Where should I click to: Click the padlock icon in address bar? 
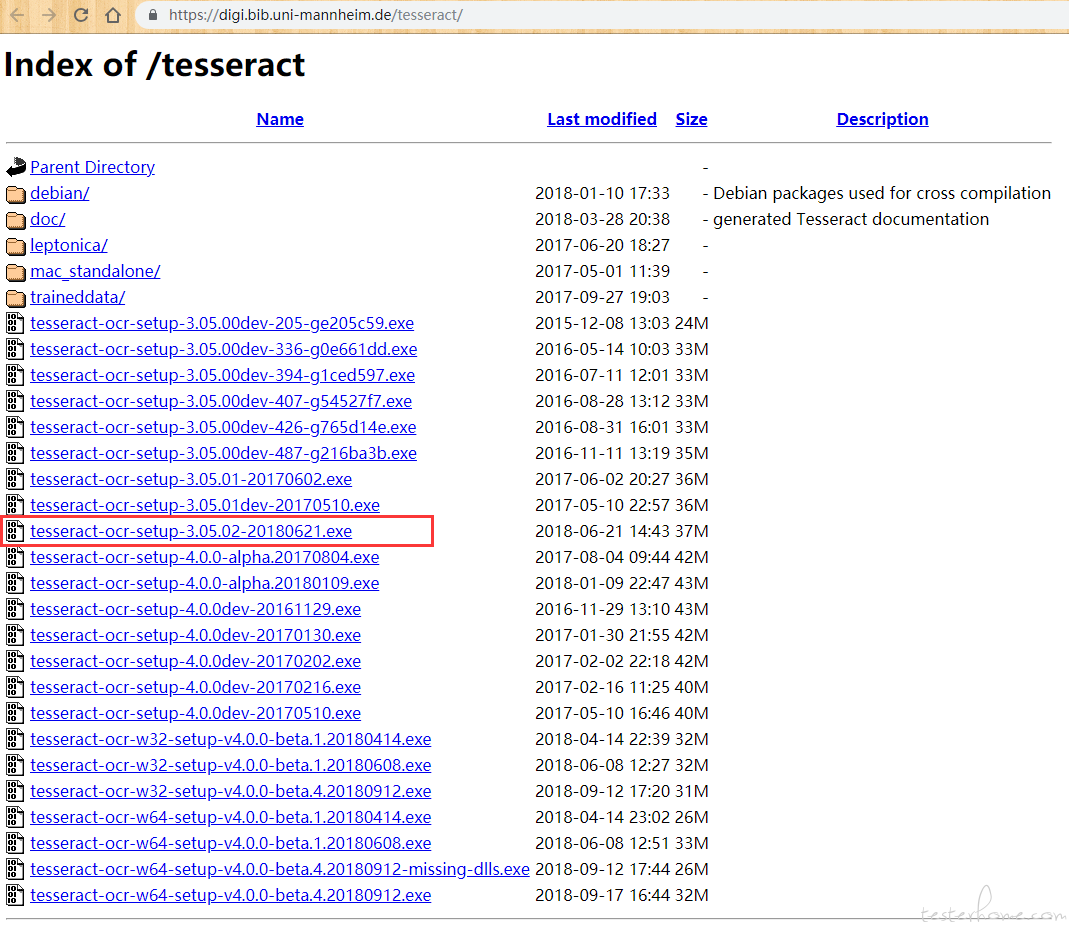(153, 15)
